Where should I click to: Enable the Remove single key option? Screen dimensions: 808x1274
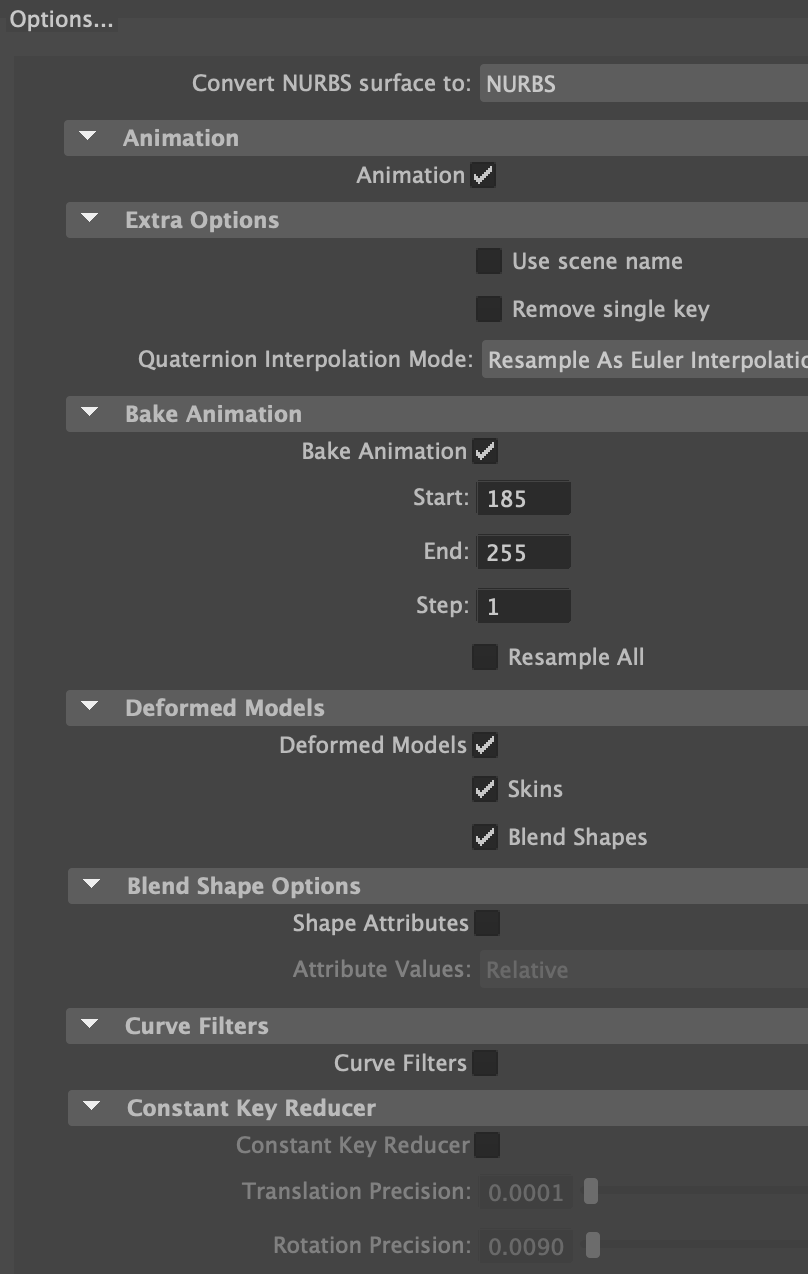pyautogui.click(x=488, y=309)
